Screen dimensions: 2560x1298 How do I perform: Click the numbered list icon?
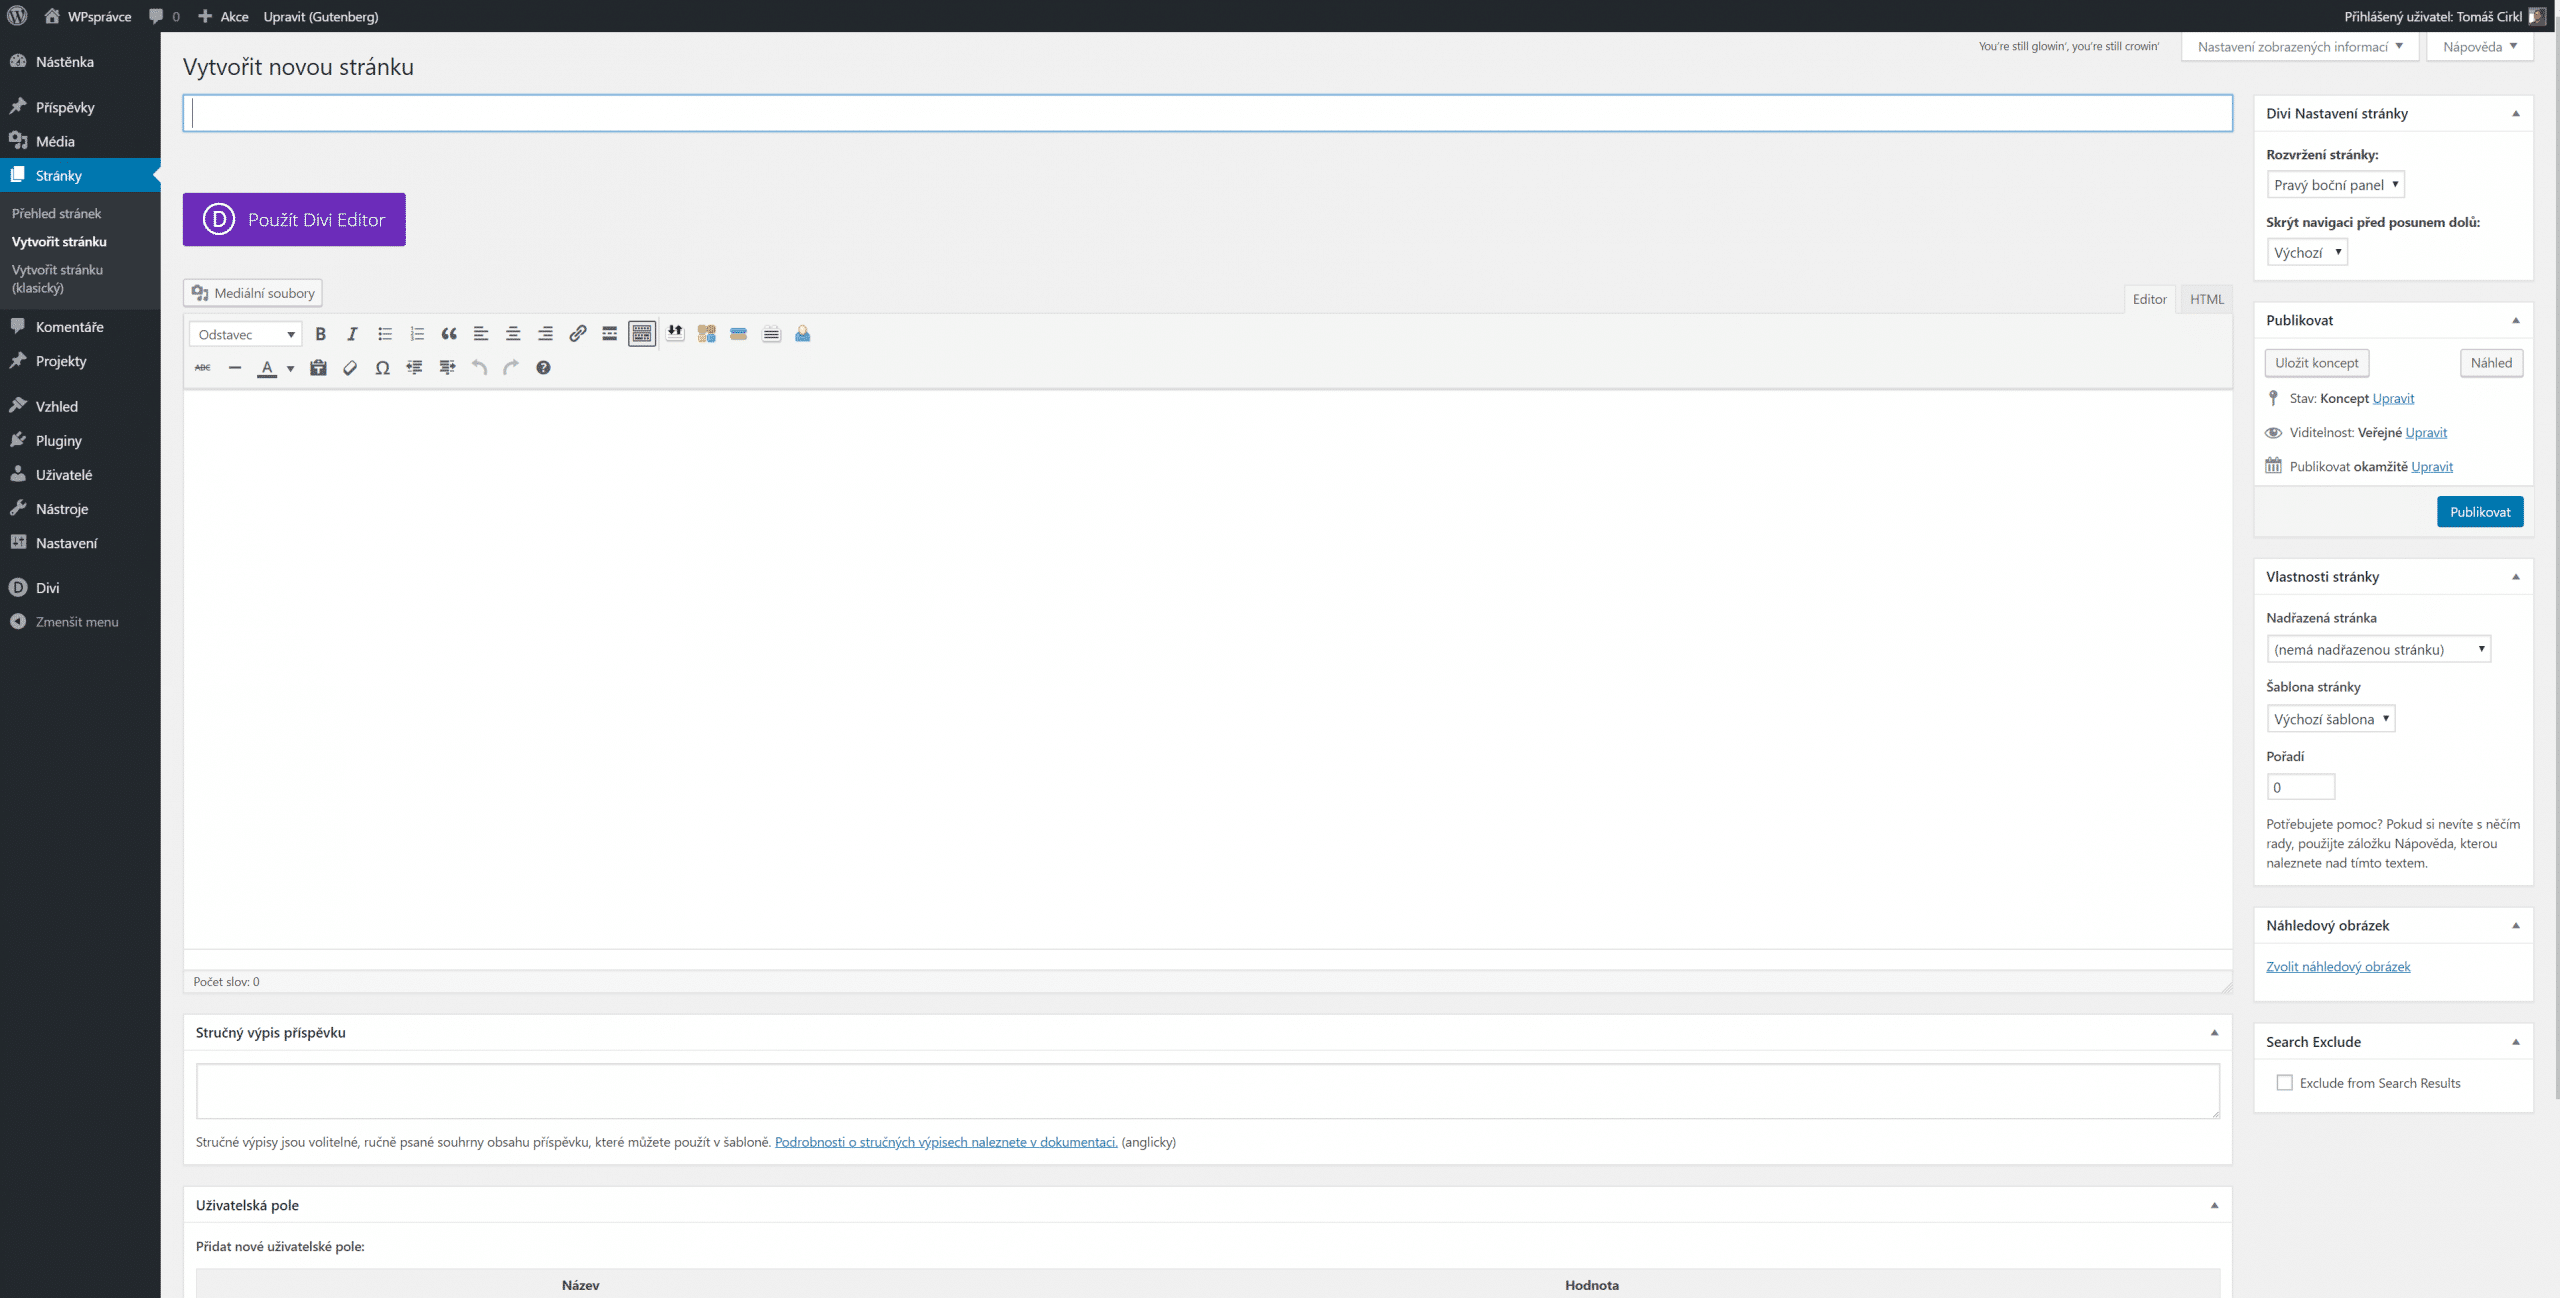coord(417,334)
